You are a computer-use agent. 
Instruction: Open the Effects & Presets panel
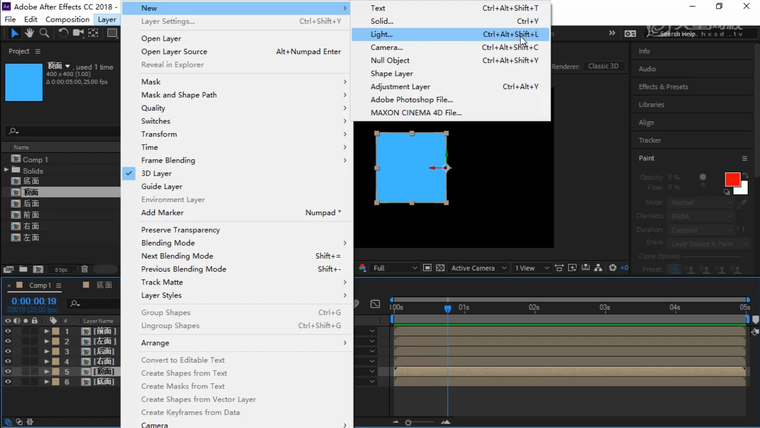click(x=662, y=87)
